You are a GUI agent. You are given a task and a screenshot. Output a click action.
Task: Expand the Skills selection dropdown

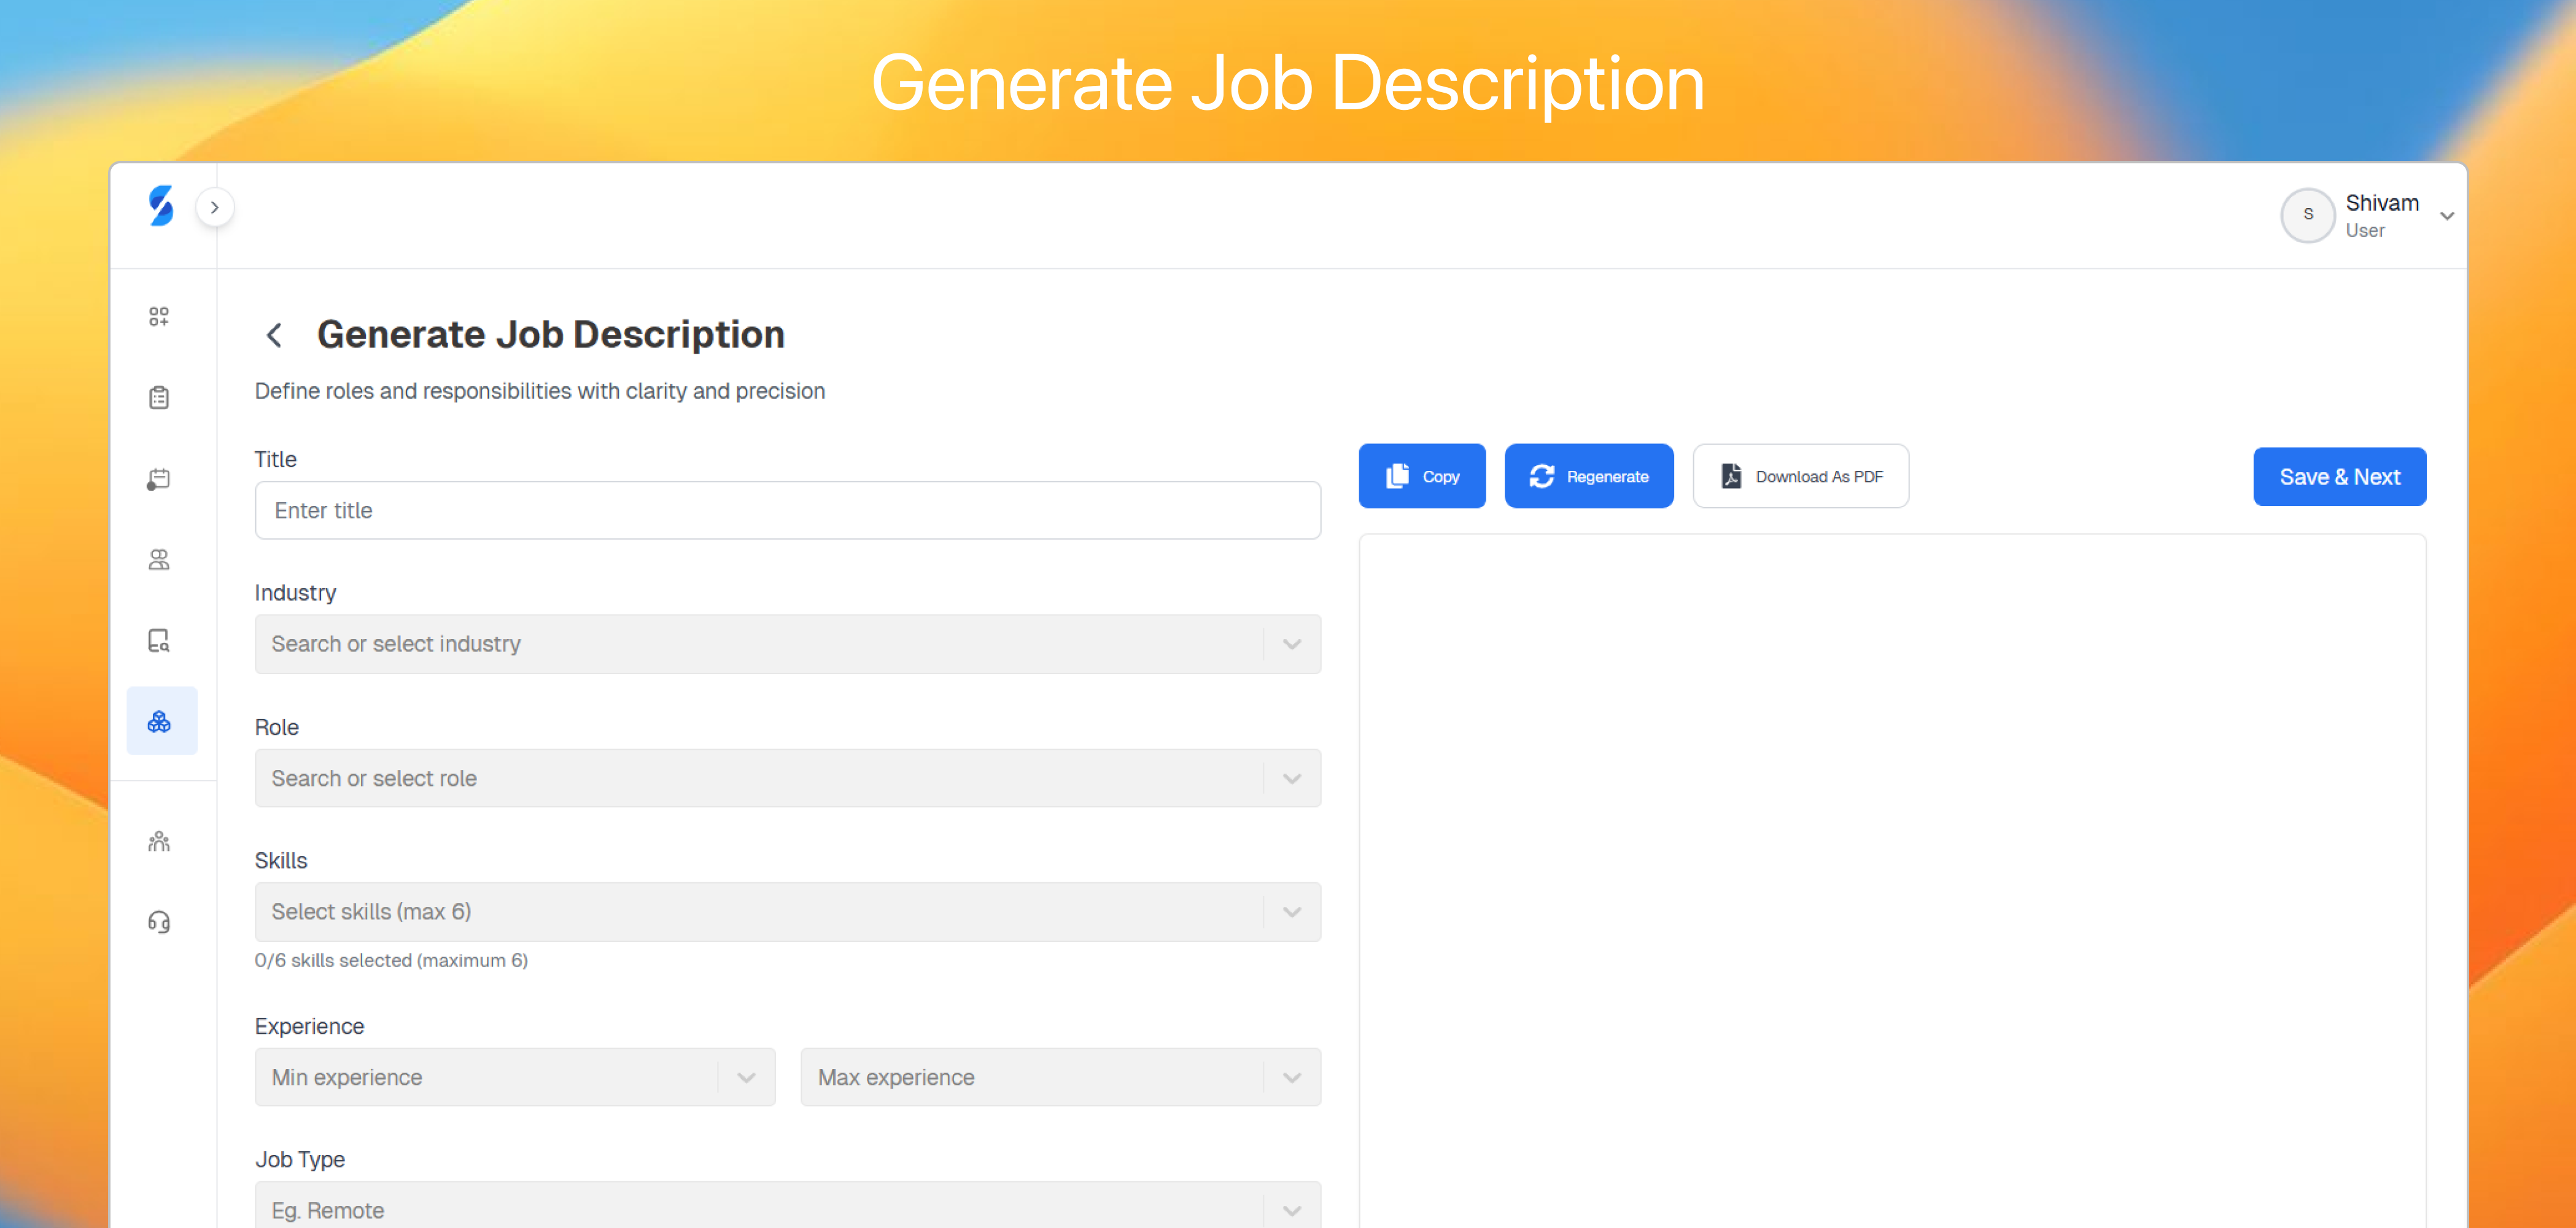[787, 911]
